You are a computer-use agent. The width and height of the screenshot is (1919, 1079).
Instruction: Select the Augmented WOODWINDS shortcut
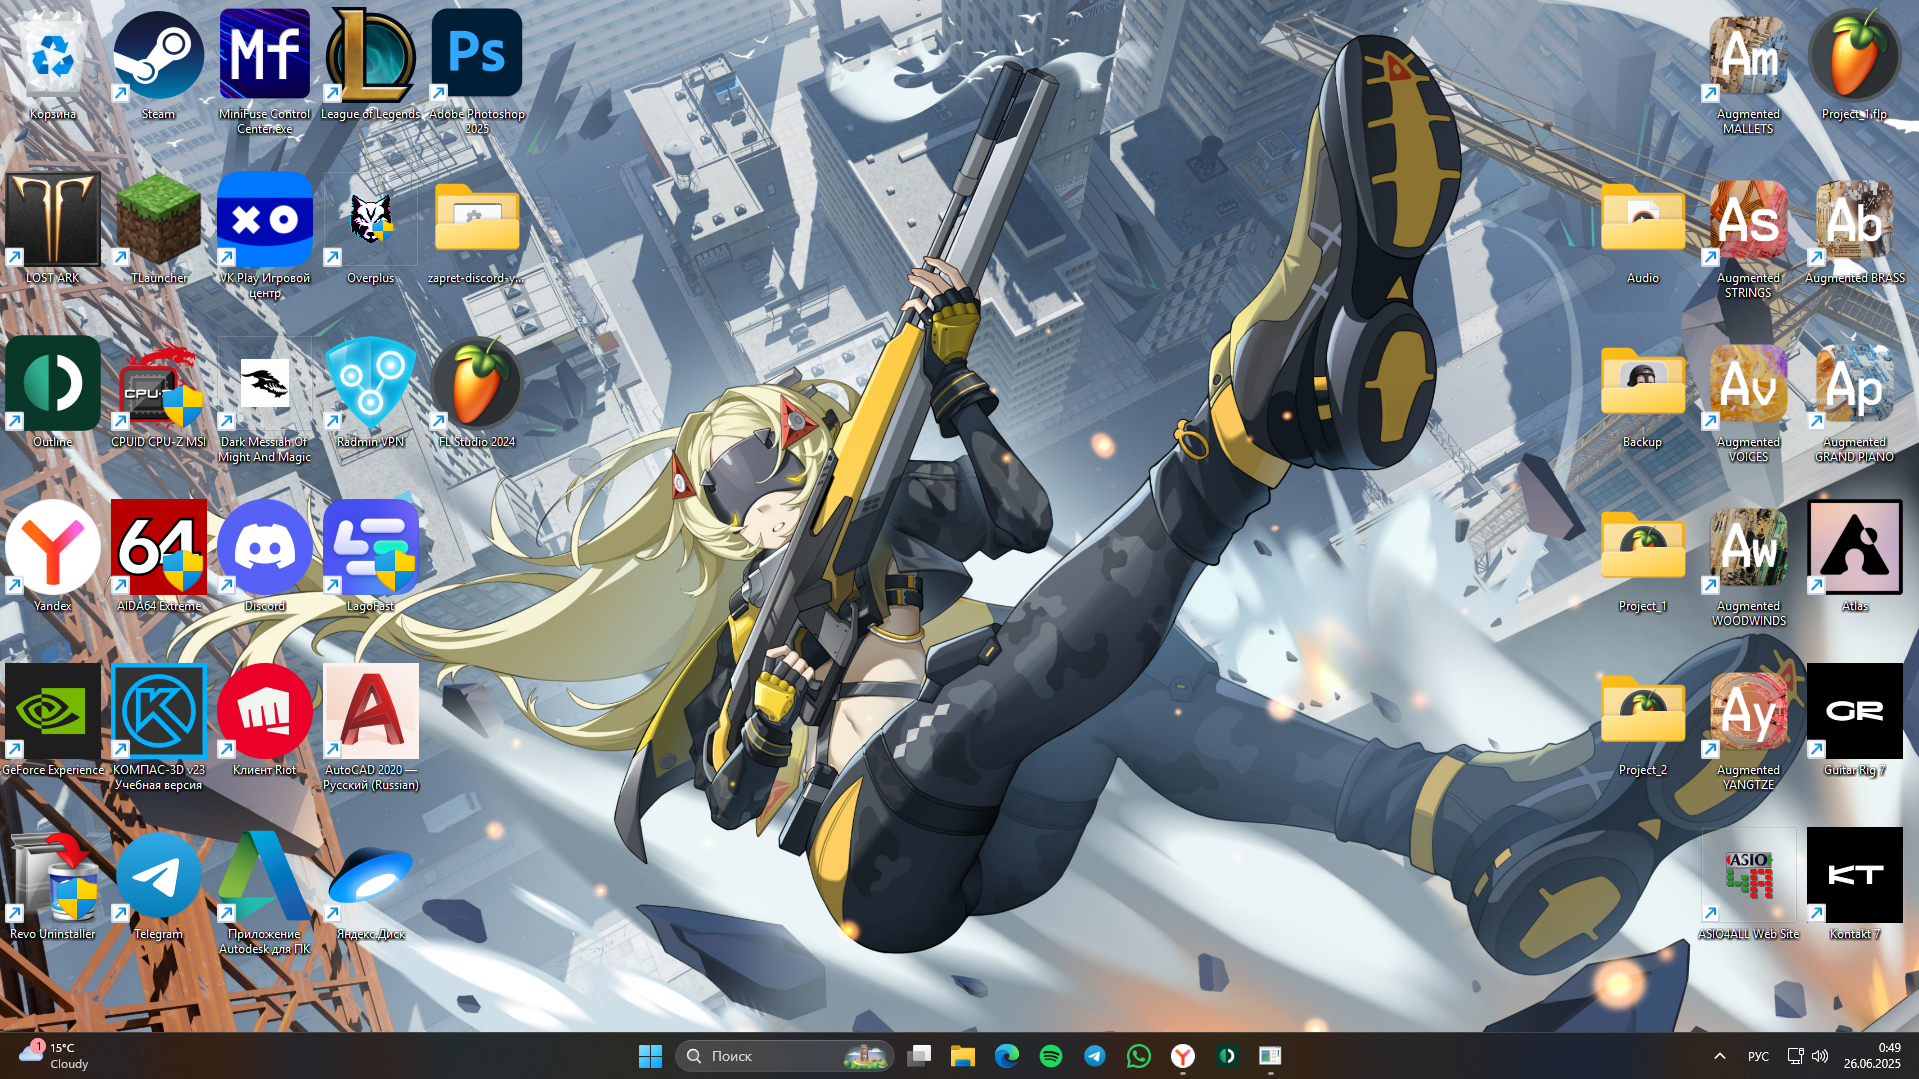pos(1748,564)
